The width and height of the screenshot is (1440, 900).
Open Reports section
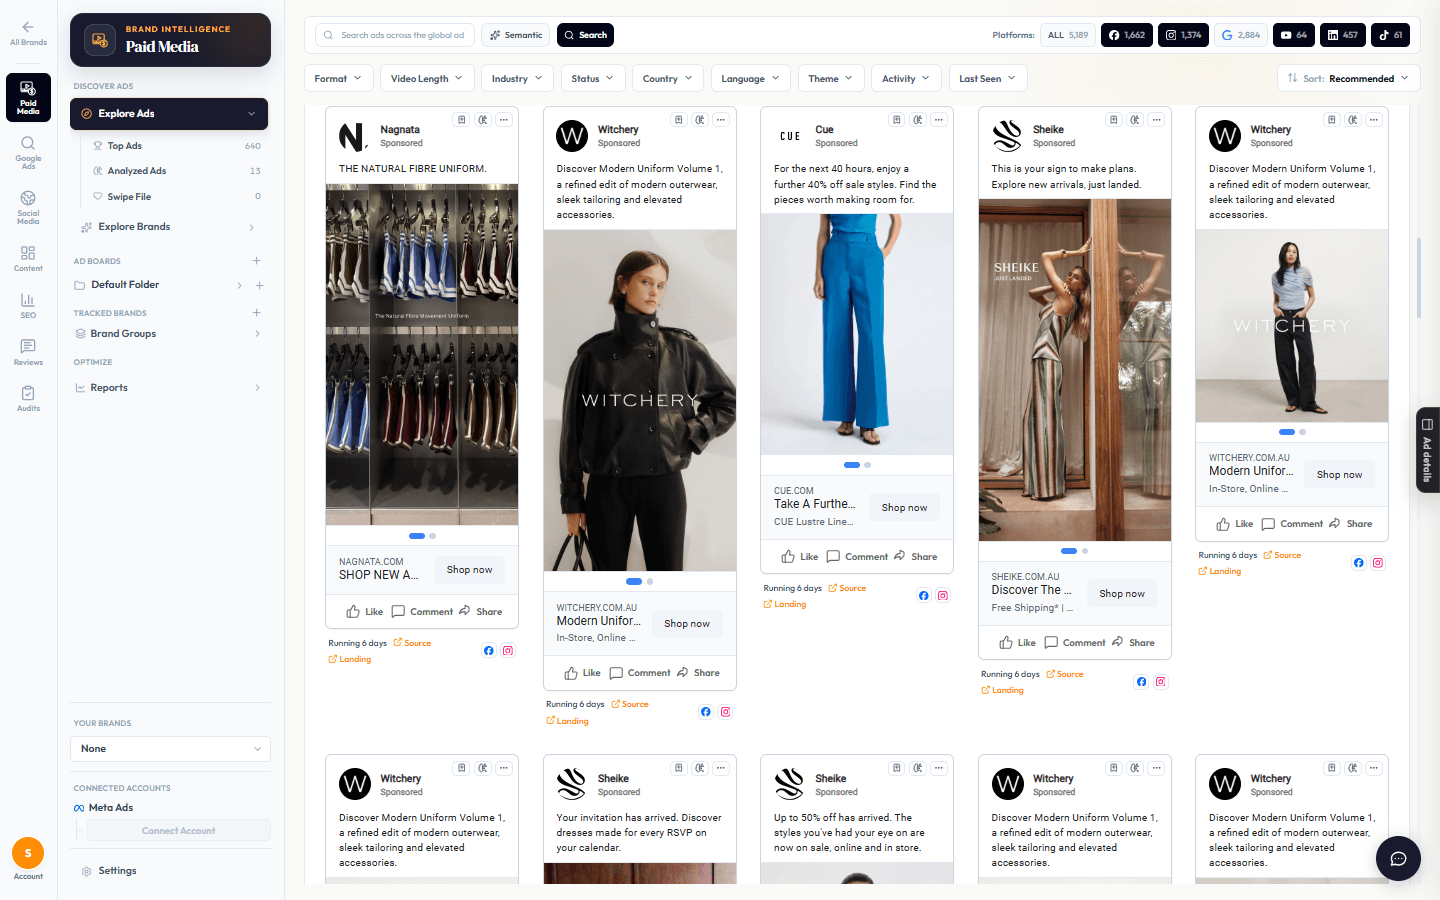pyautogui.click(x=168, y=388)
